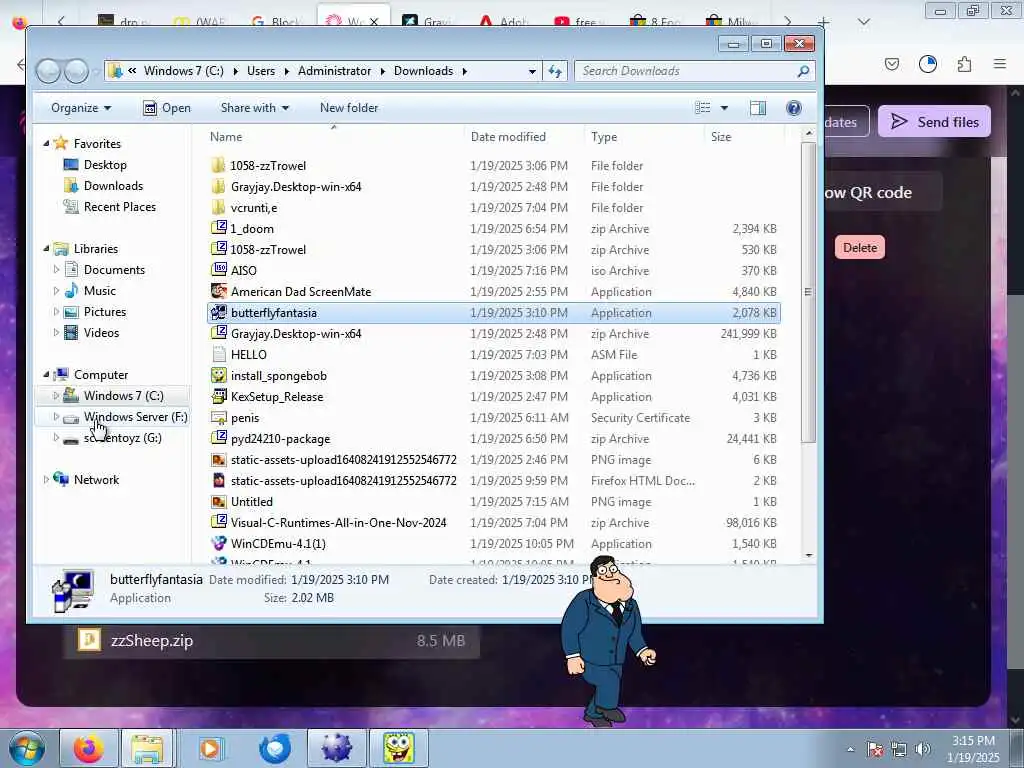This screenshot has width=1024, height=768.
Task: Expand the Documents library arrow
Action: point(56,270)
